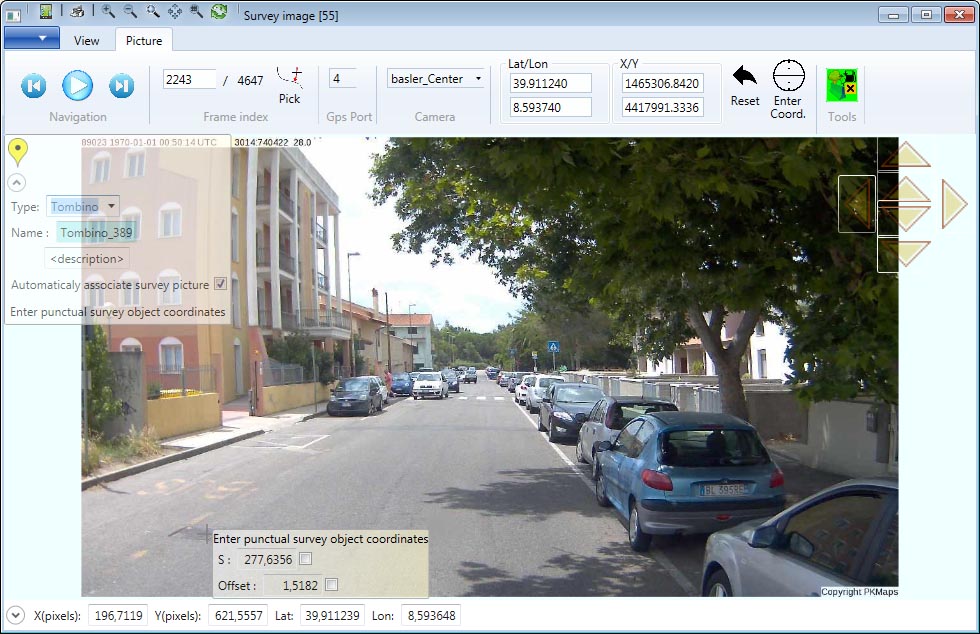The height and width of the screenshot is (634, 980).
Task: Click the Y(pixels) field 621,5557
Action: point(238,615)
